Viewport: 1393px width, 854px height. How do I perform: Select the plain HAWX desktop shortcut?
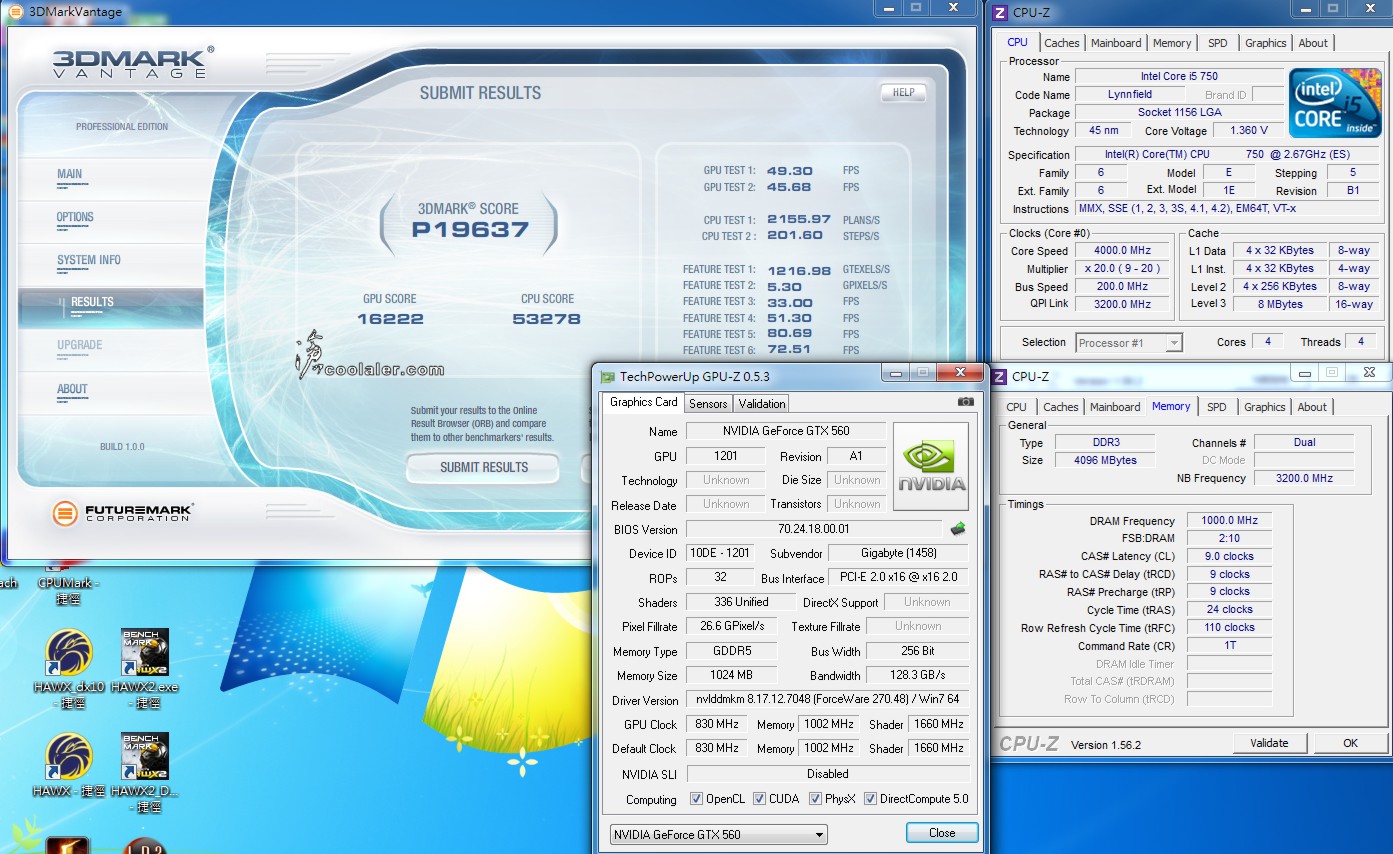tap(67, 765)
